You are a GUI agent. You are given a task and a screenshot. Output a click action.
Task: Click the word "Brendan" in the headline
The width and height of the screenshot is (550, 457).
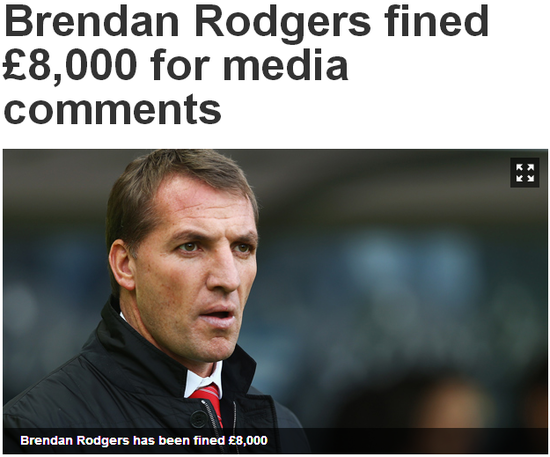tap(92, 21)
